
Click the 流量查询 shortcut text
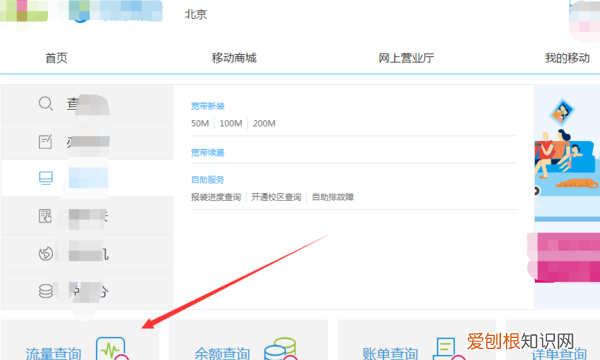tap(54, 353)
